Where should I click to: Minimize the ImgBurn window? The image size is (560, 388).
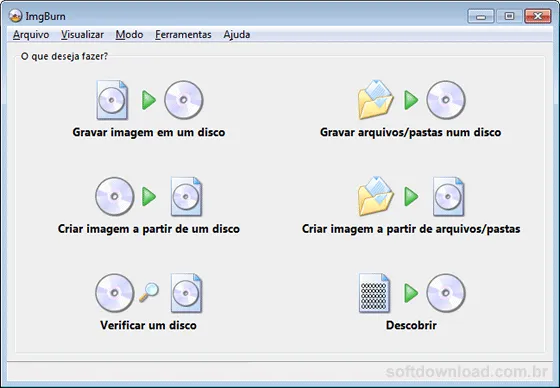coord(481,16)
